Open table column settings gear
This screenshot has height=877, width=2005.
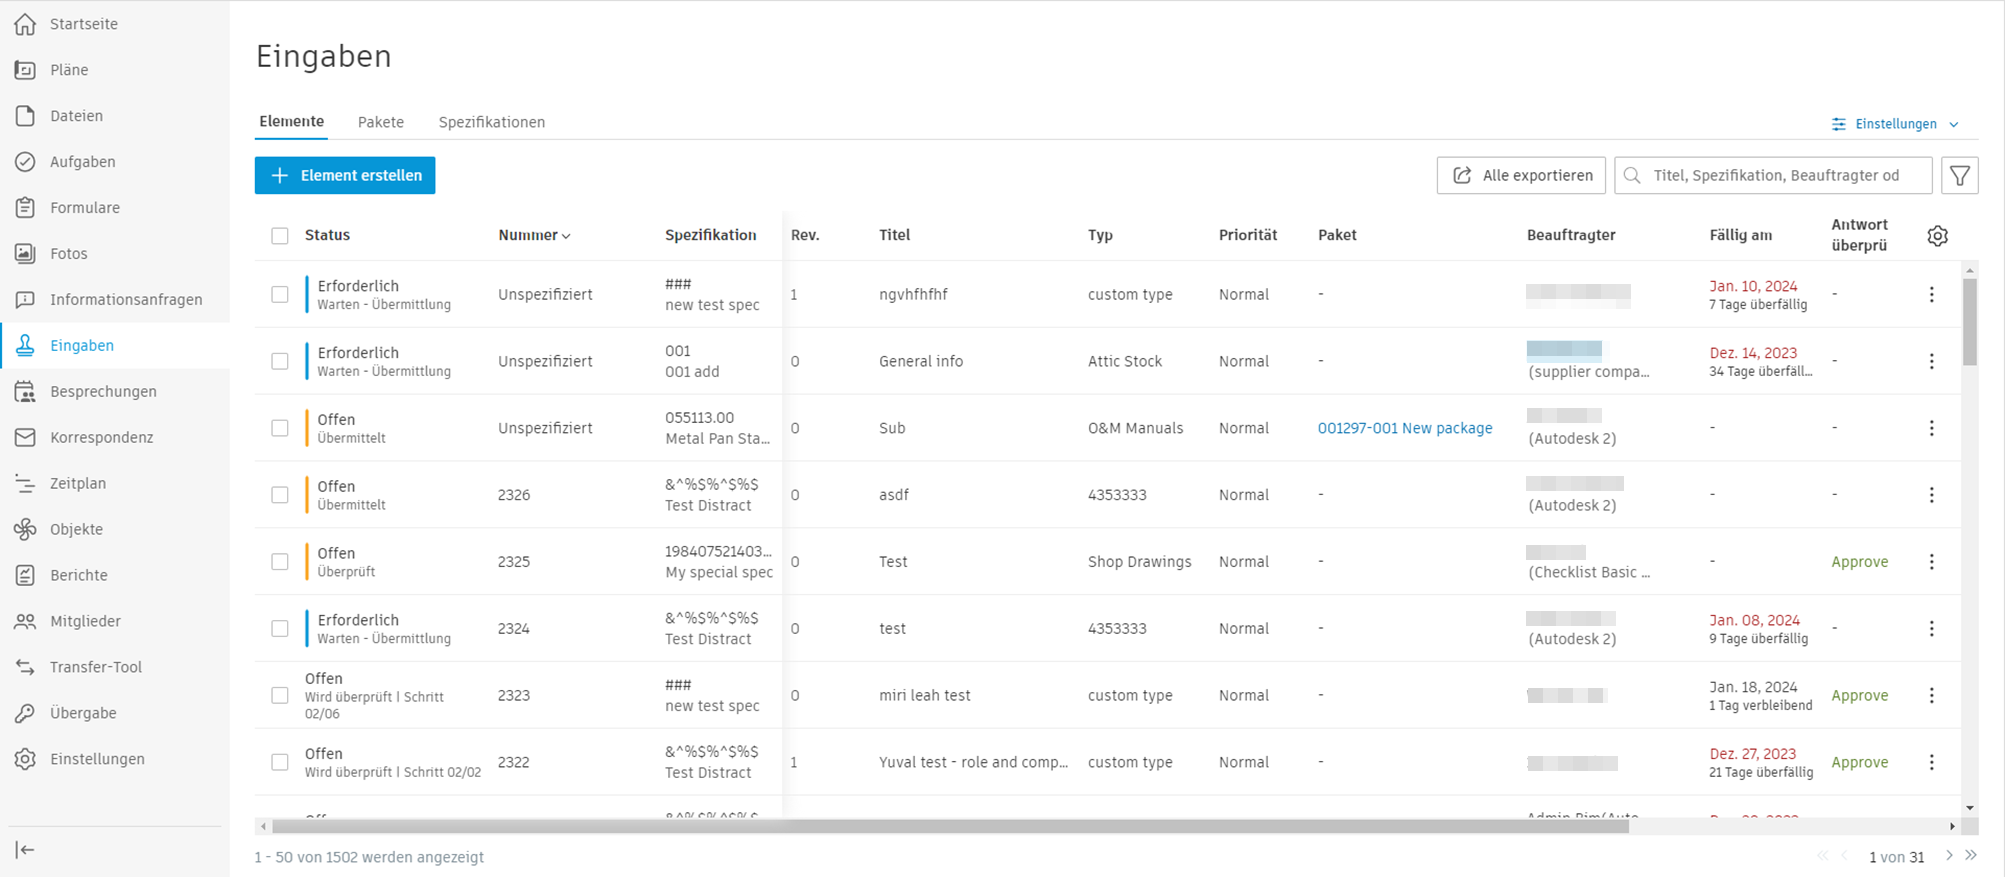pyautogui.click(x=1937, y=236)
